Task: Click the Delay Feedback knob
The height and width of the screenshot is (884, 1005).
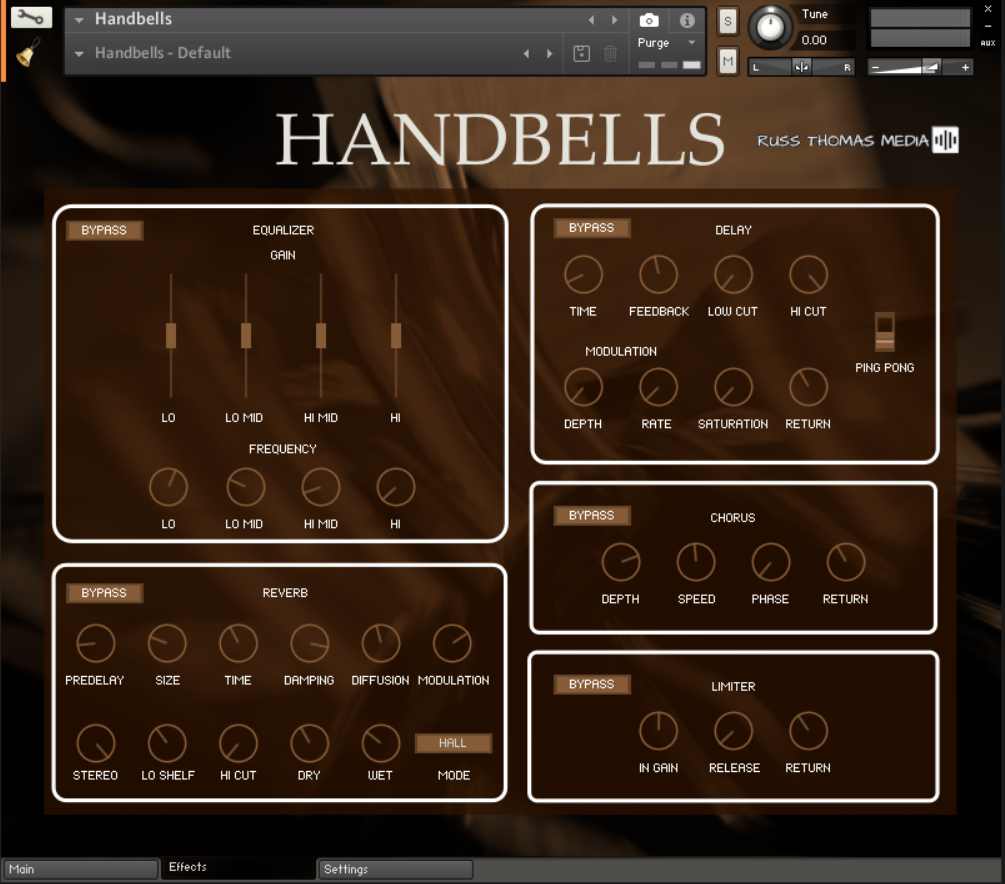Action: 658,274
